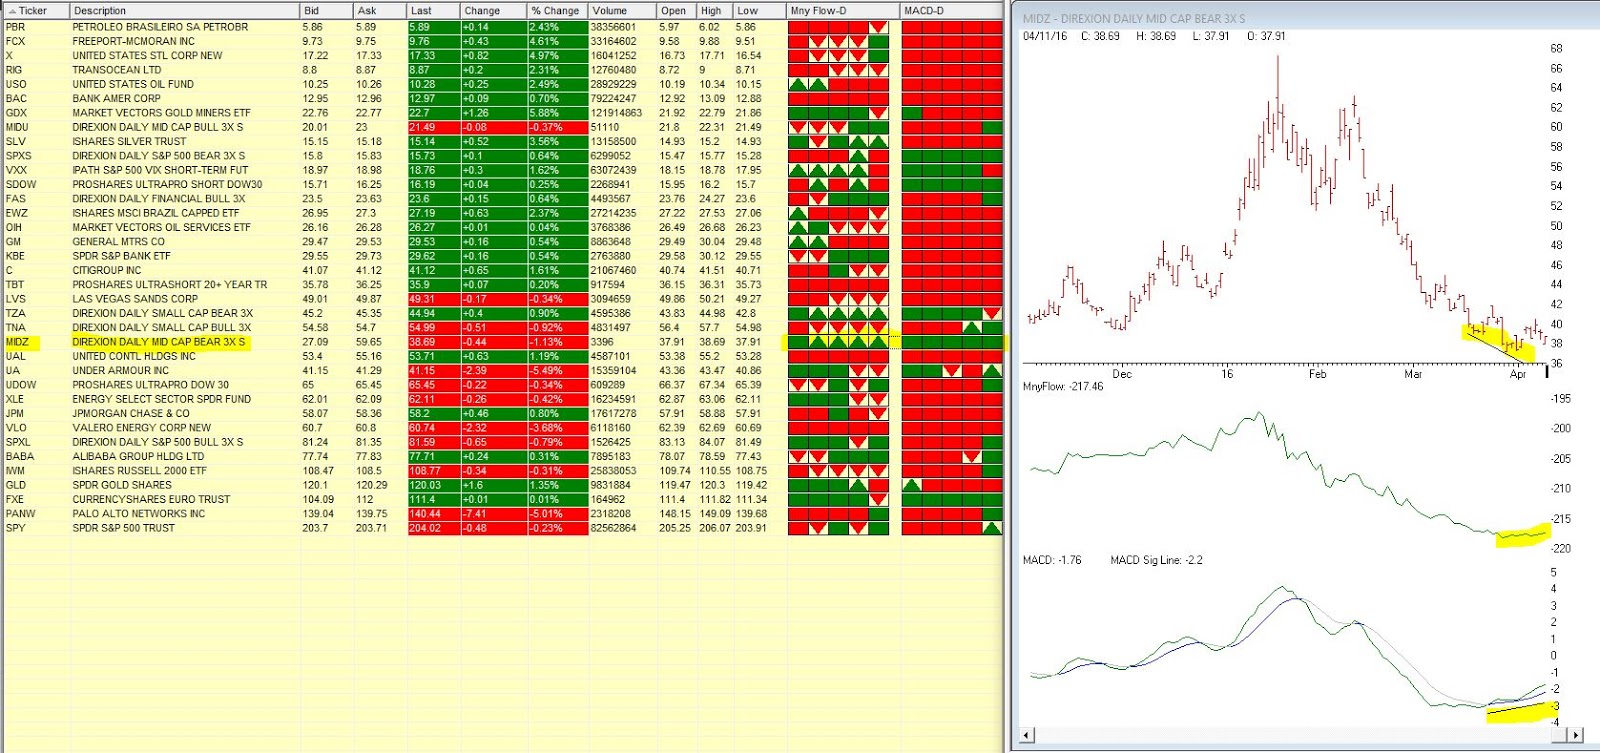Click ISHARES SILVER TRUST description
The height and width of the screenshot is (753, 1600).
[129, 142]
